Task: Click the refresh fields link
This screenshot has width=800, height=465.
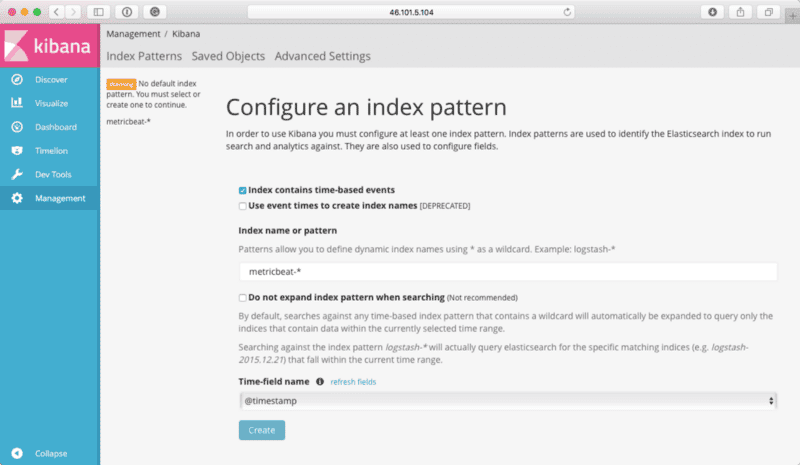Action: pos(353,382)
